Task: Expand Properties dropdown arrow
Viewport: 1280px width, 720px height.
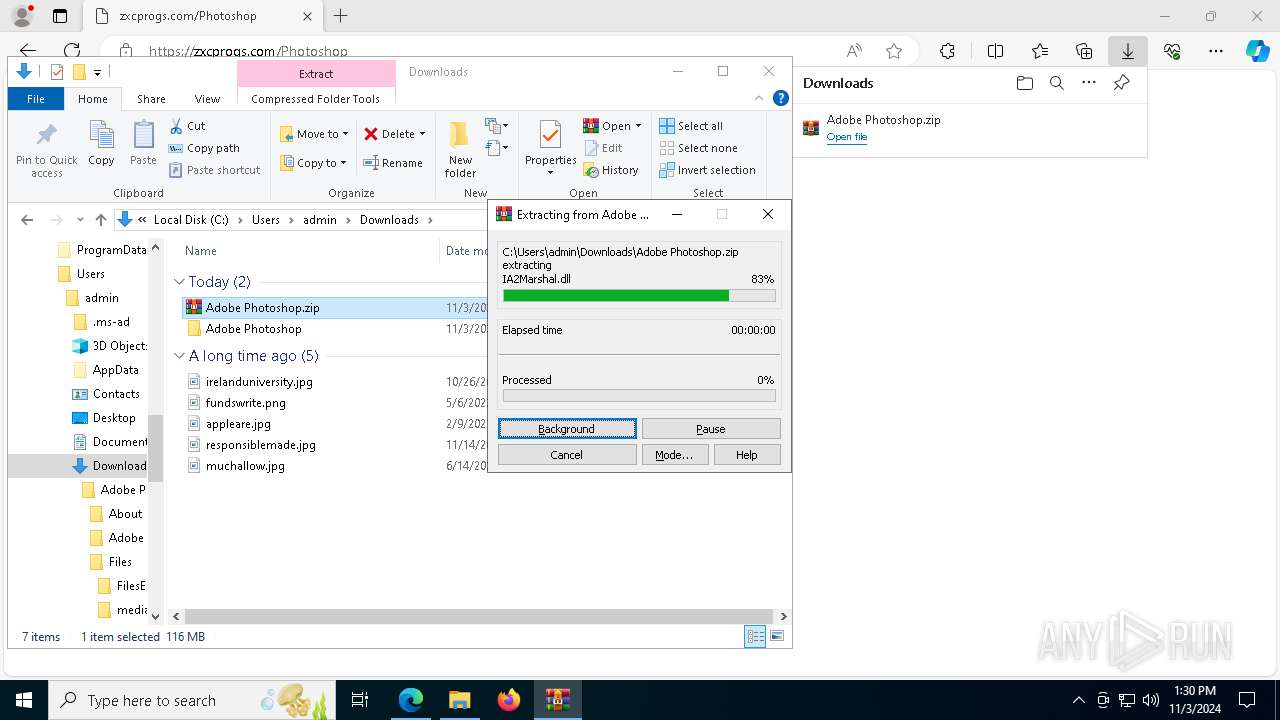Action: [551, 173]
